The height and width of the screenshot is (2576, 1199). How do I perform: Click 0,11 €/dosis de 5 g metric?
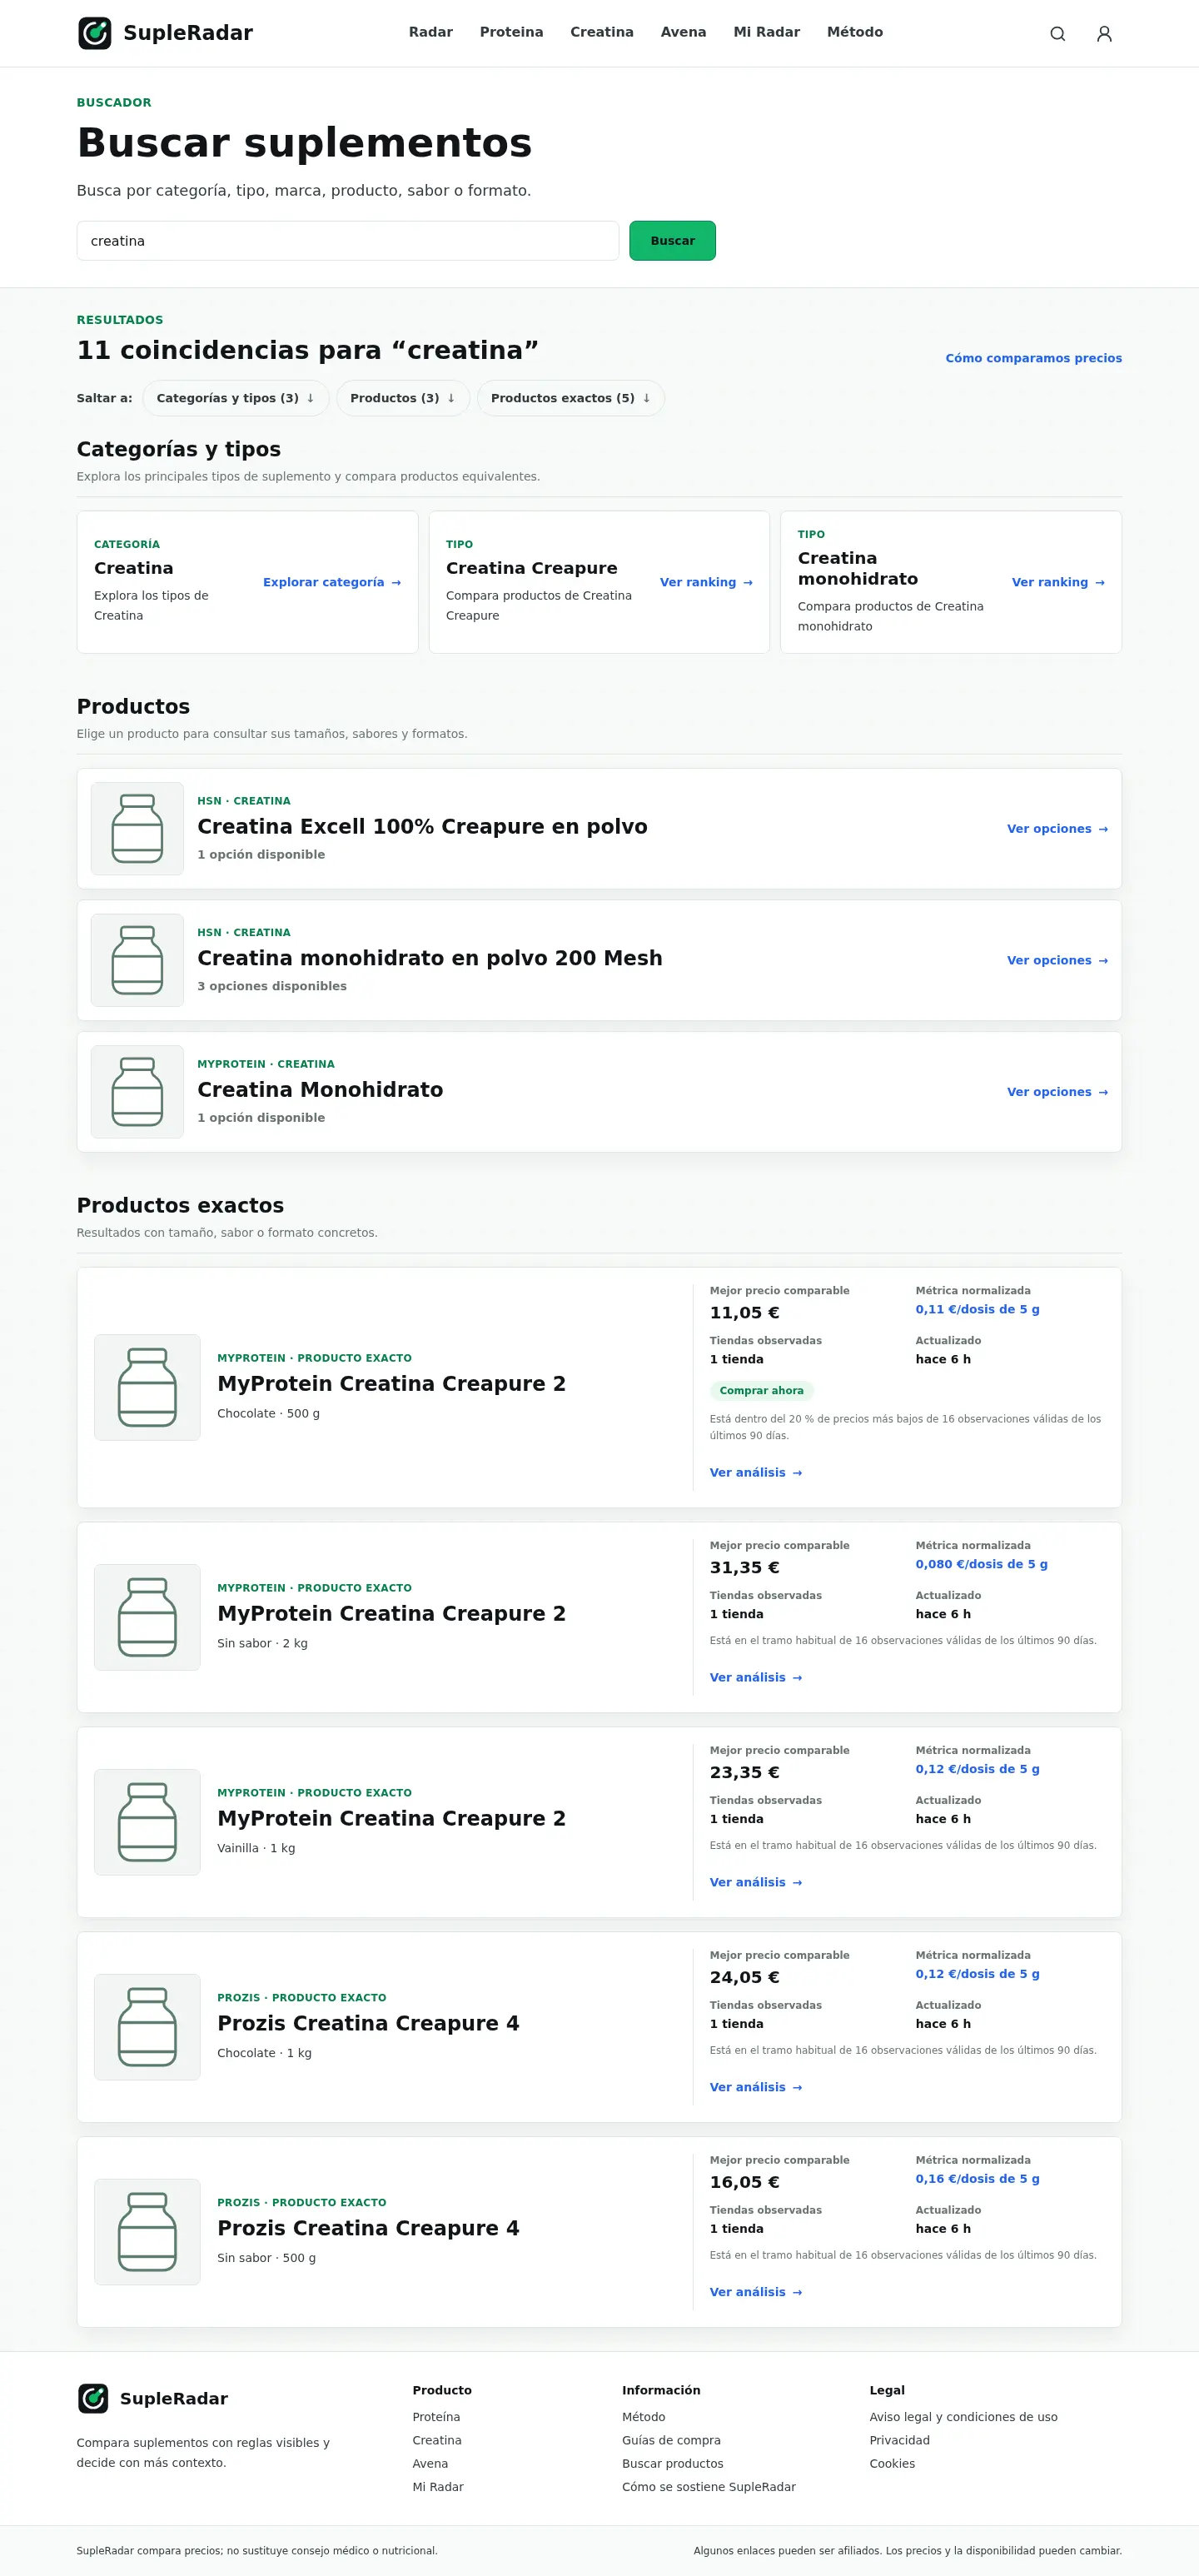tap(977, 1309)
